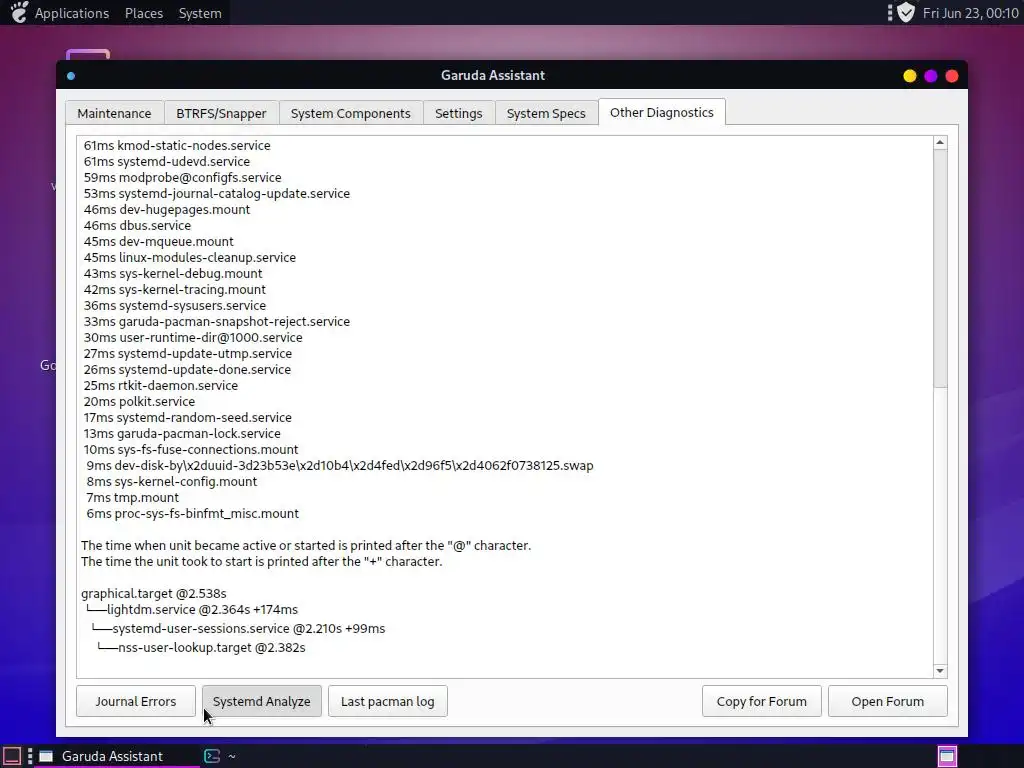Click the purple maximize window button
The height and width of the screenshot is (768, 1024).
[x=931, y=76]
